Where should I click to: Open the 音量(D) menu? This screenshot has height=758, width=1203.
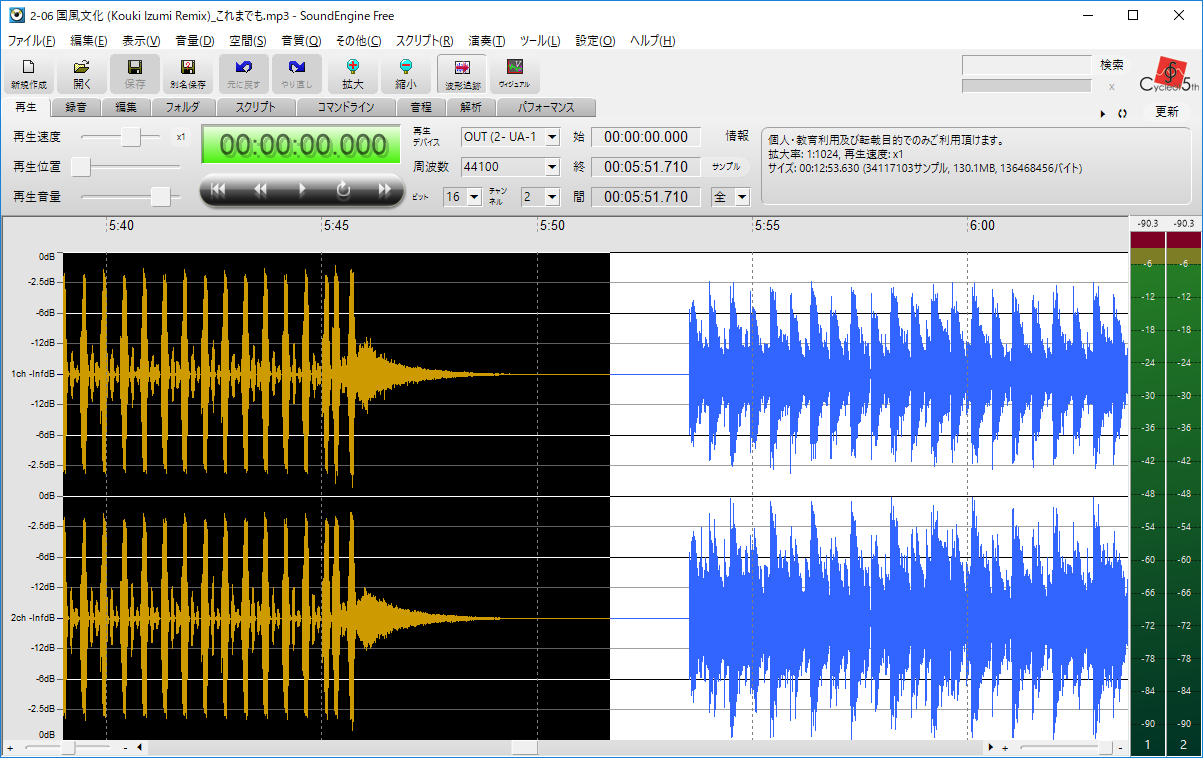(195, 41)
